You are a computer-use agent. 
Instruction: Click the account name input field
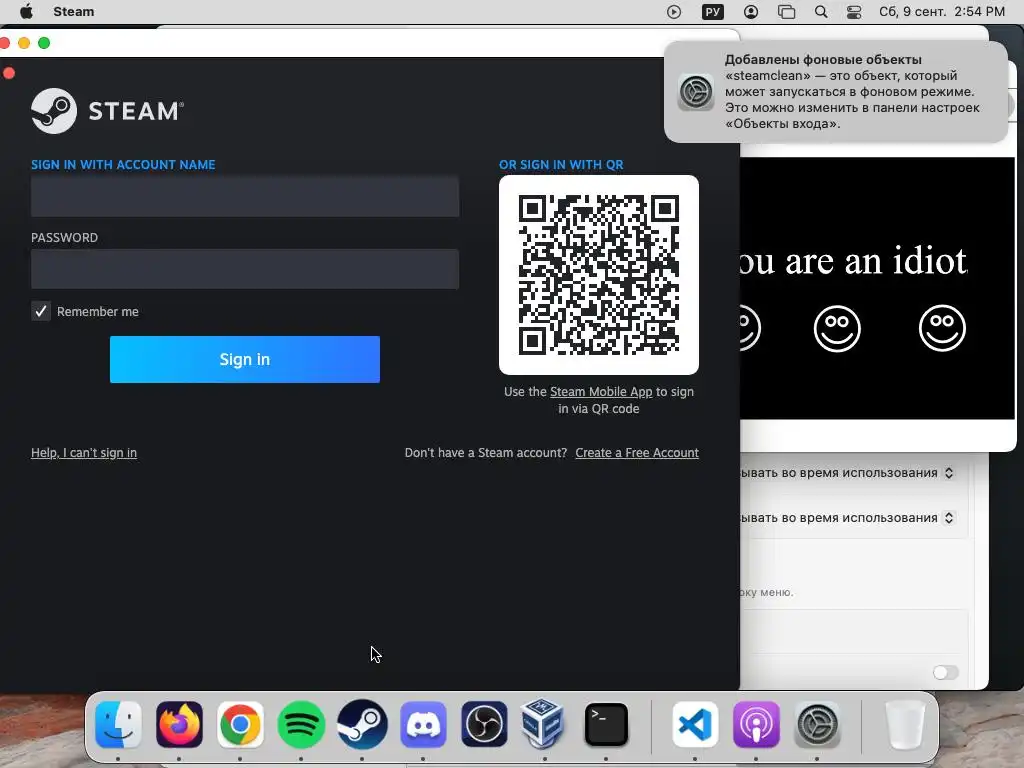click(x=245, y=196)
